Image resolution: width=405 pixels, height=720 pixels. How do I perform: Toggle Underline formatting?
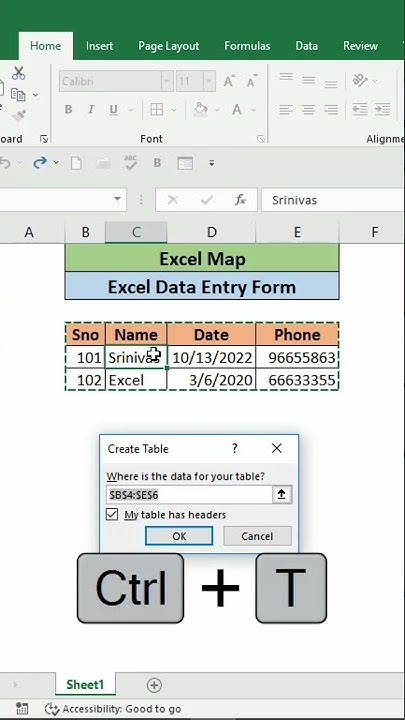pyautogui.click(x=113, y=109)
